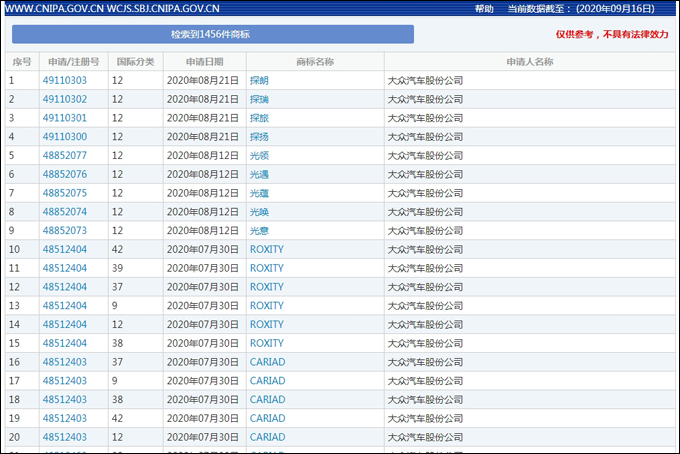Open number 48512404 in row 11
Screen dimensions: 680x454
point(65,268)
